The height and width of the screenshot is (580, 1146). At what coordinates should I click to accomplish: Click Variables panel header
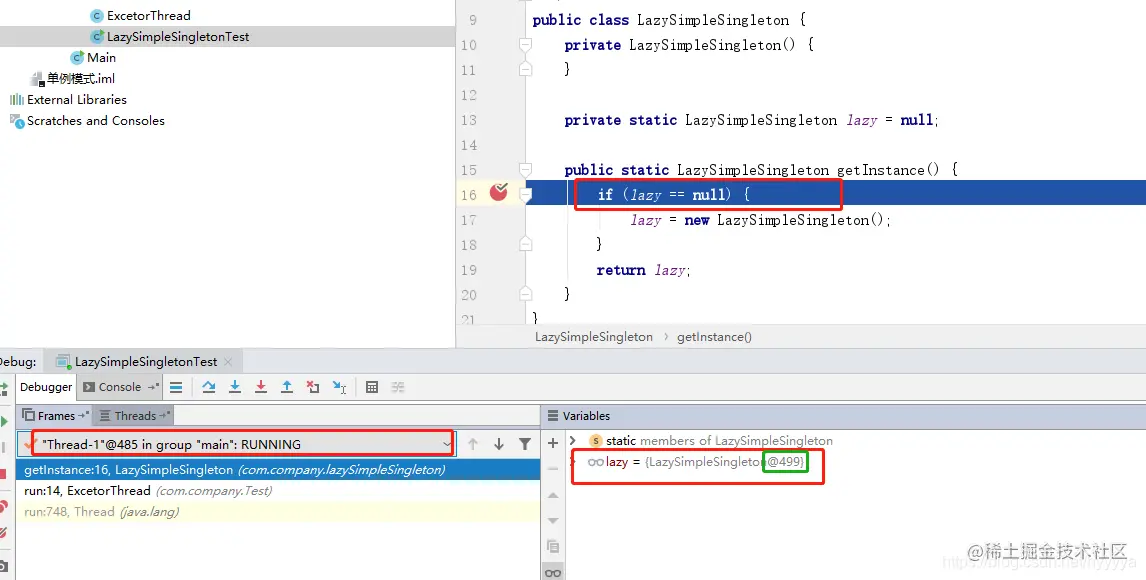coord(586,416)
